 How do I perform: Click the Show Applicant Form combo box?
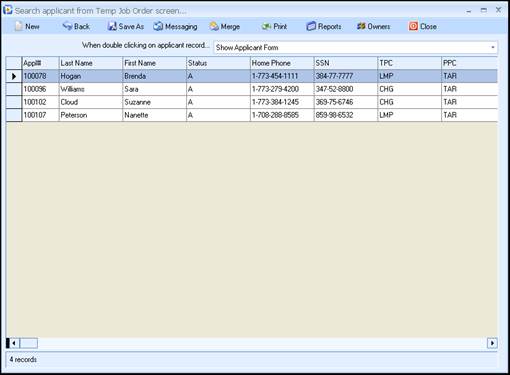[x=355, y=47]
